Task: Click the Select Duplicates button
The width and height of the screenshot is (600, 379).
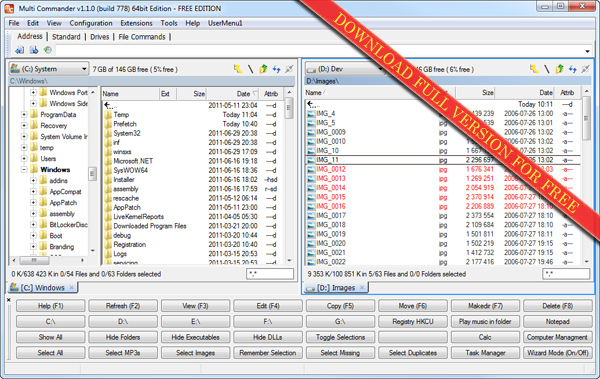Action: coord(412,353)
